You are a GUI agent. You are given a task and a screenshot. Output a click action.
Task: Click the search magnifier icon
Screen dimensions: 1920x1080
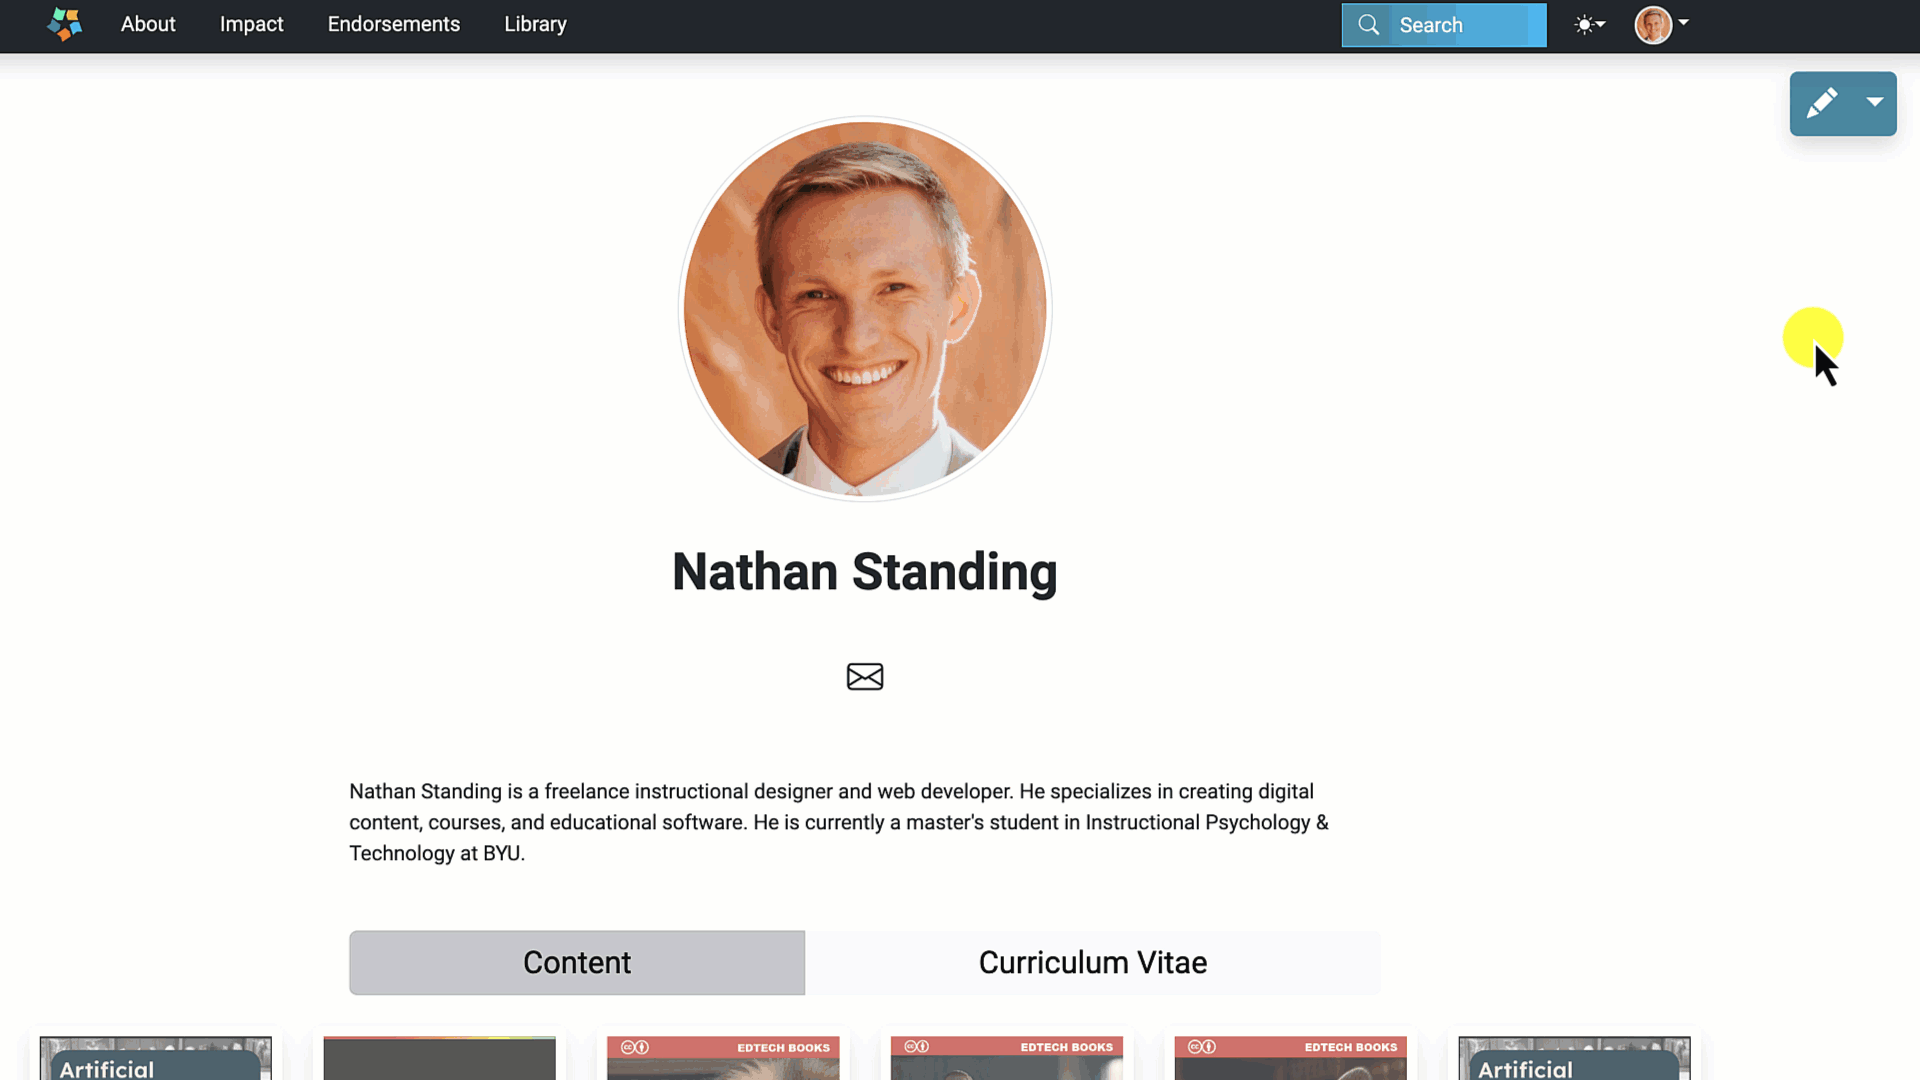(x=1368, y=25)
